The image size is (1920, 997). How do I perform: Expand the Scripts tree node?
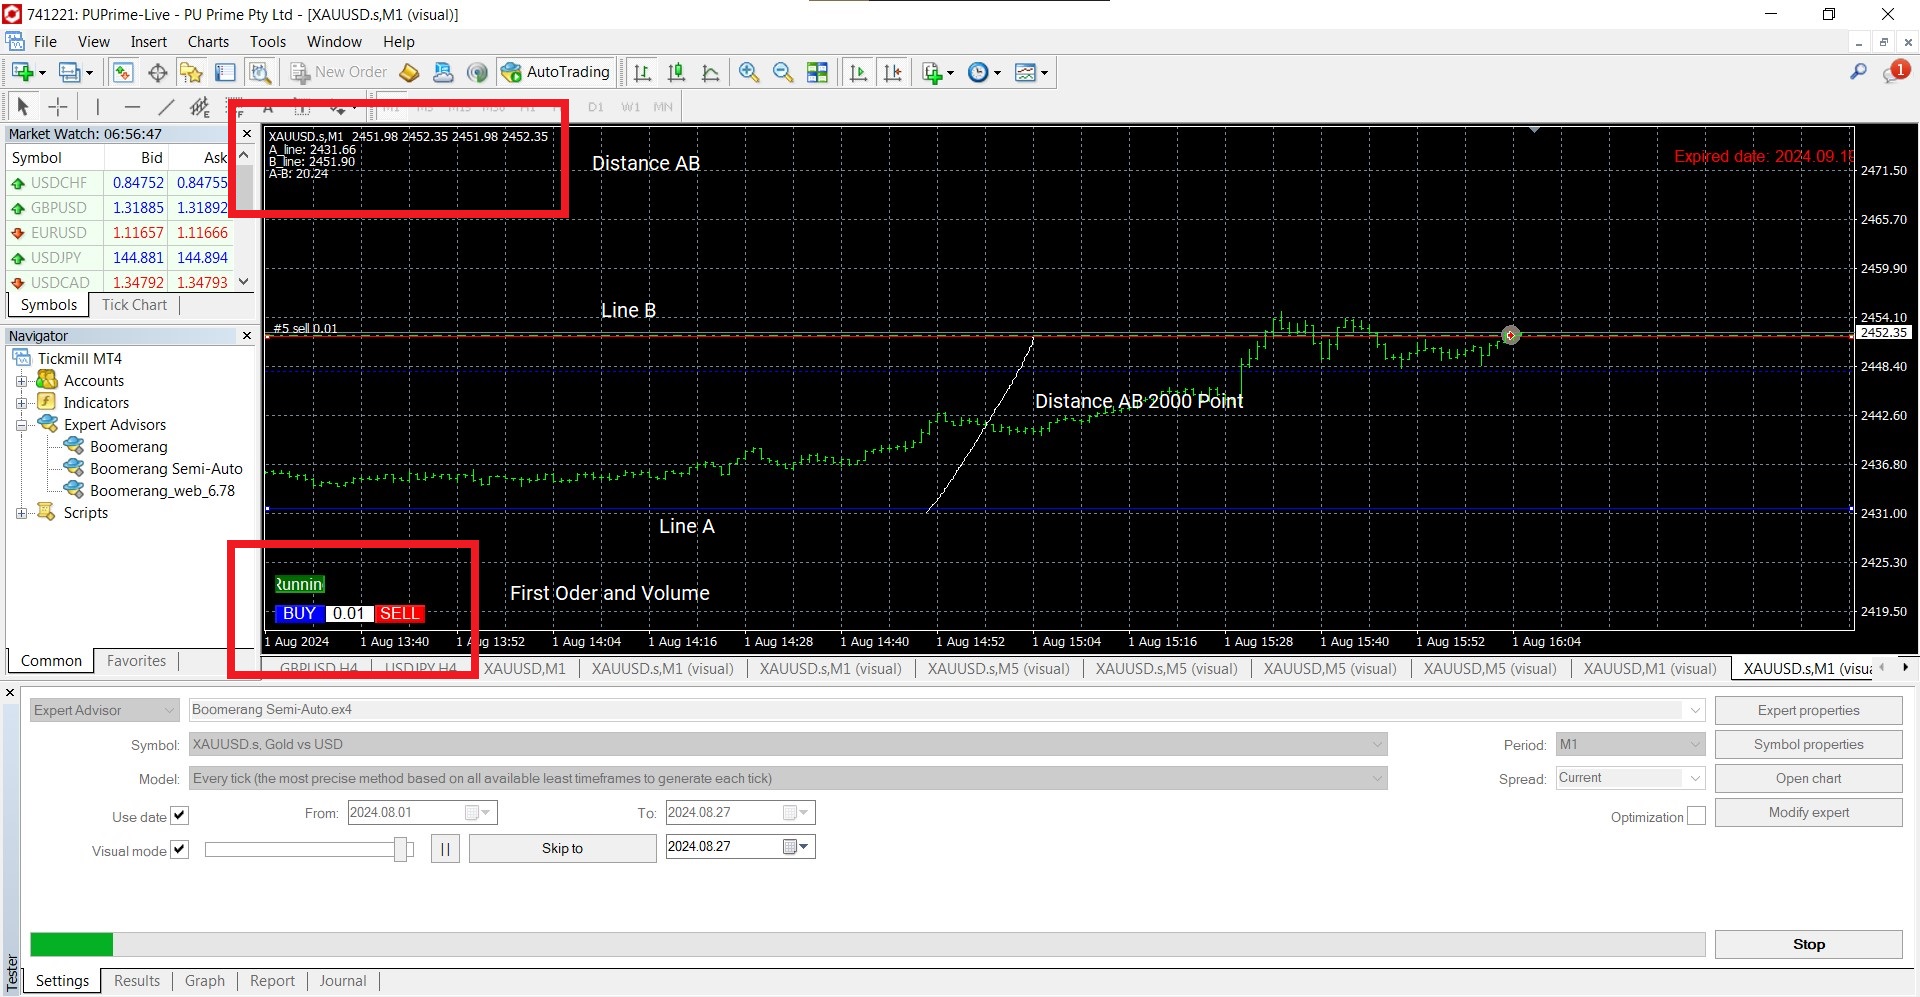pos(21,513)
